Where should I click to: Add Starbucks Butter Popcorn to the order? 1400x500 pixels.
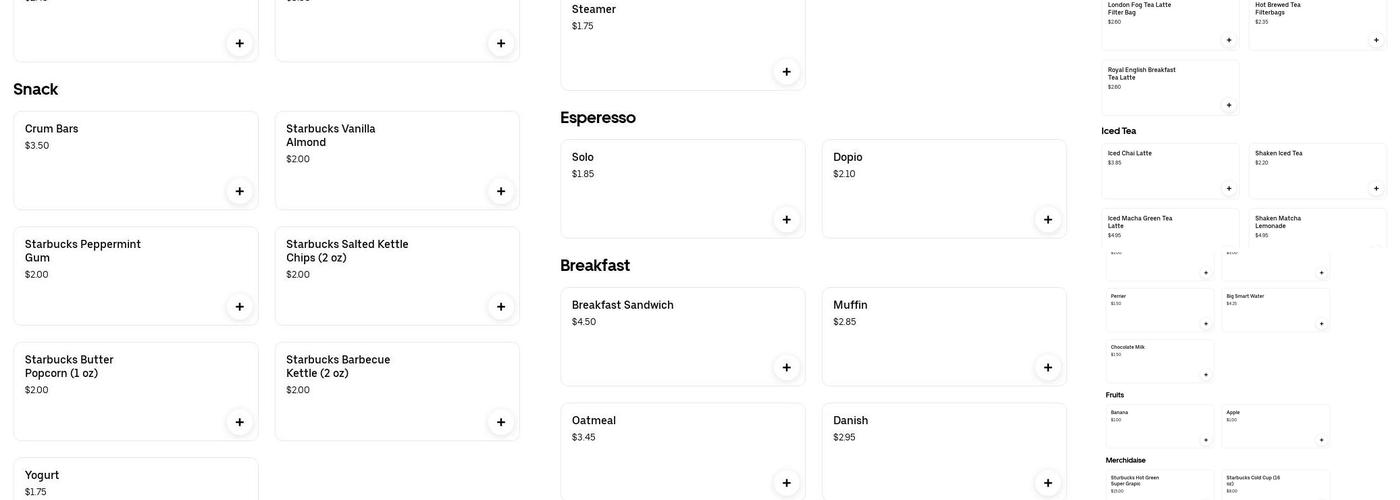coord(239,422)
